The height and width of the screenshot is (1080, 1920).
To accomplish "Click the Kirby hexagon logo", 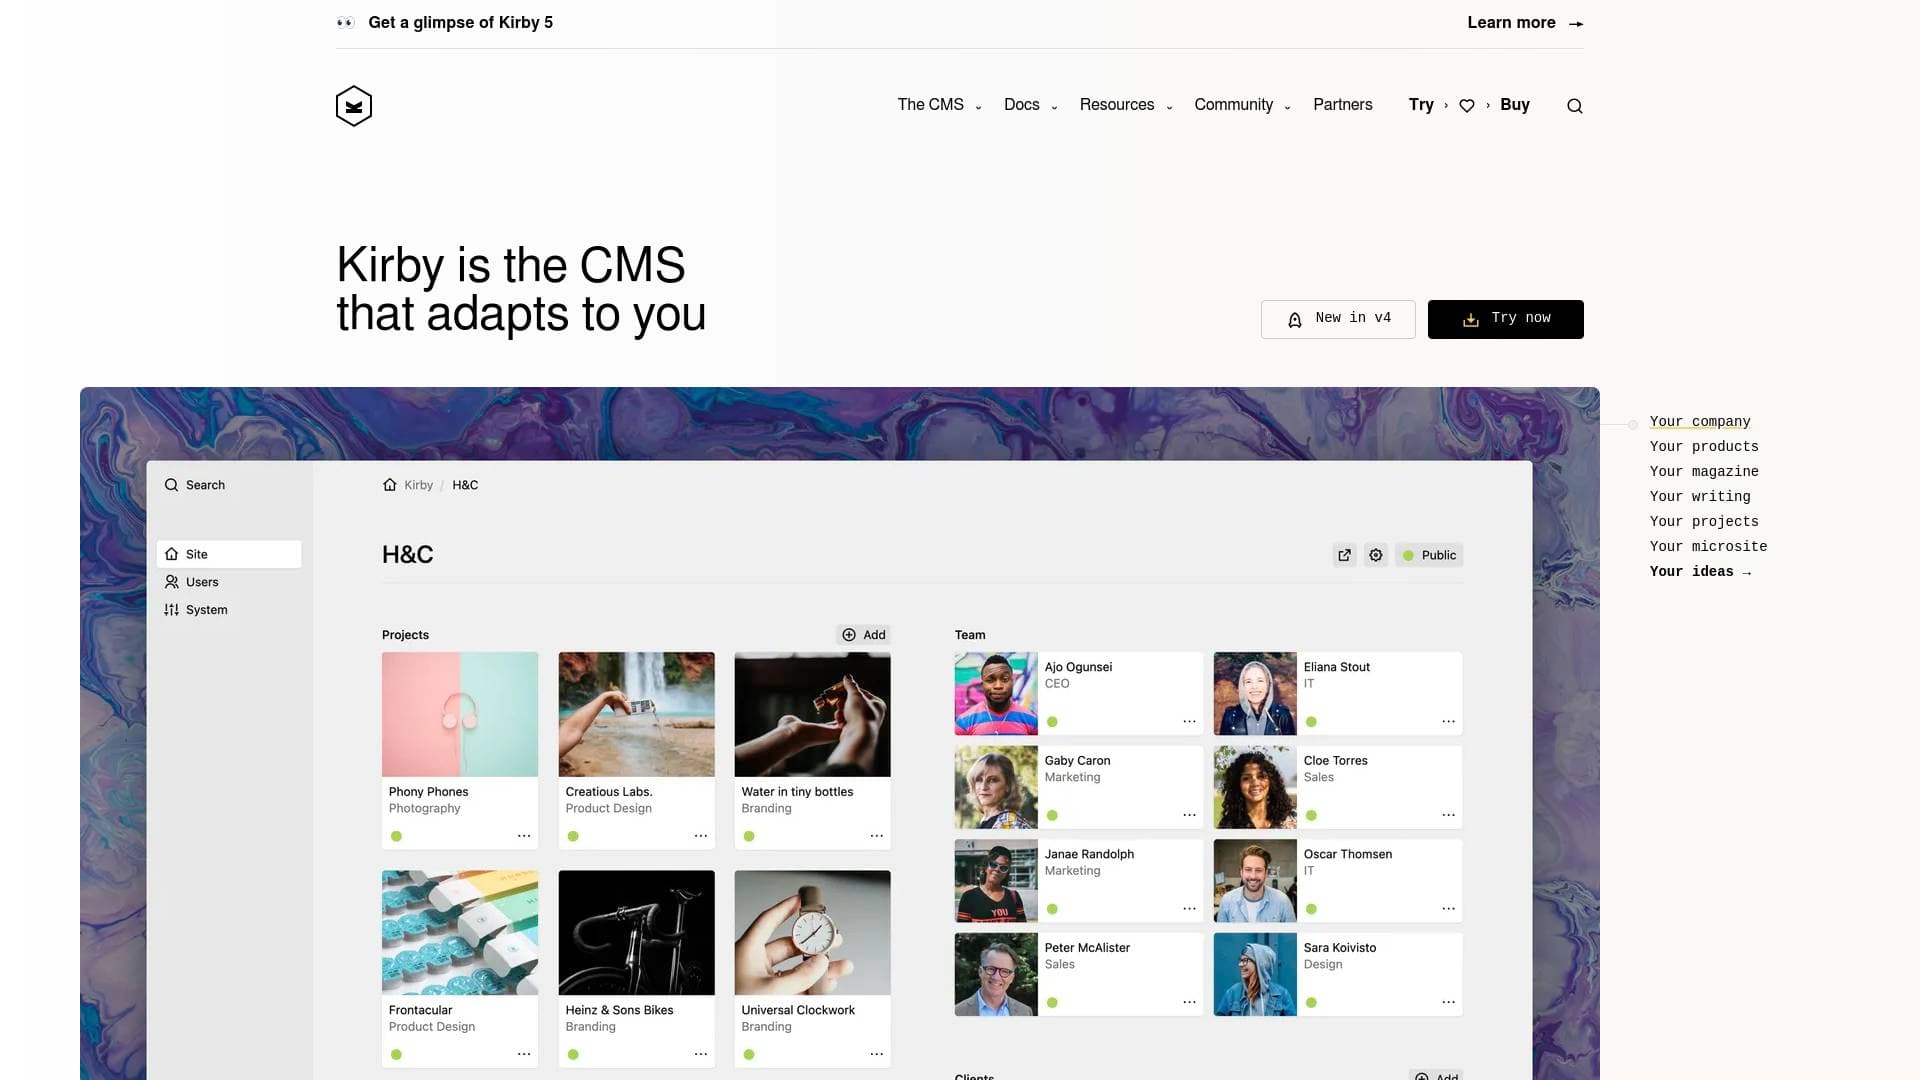I will point(354,106).
